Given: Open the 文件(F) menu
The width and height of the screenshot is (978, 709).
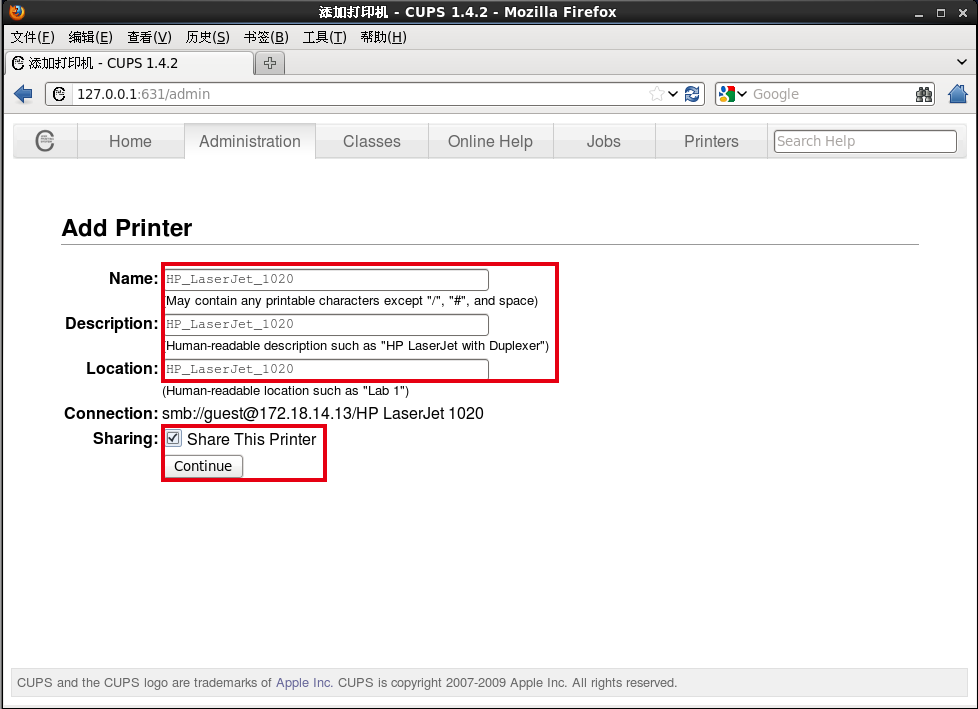Looking at the screenshot, I should coord(32,37).
